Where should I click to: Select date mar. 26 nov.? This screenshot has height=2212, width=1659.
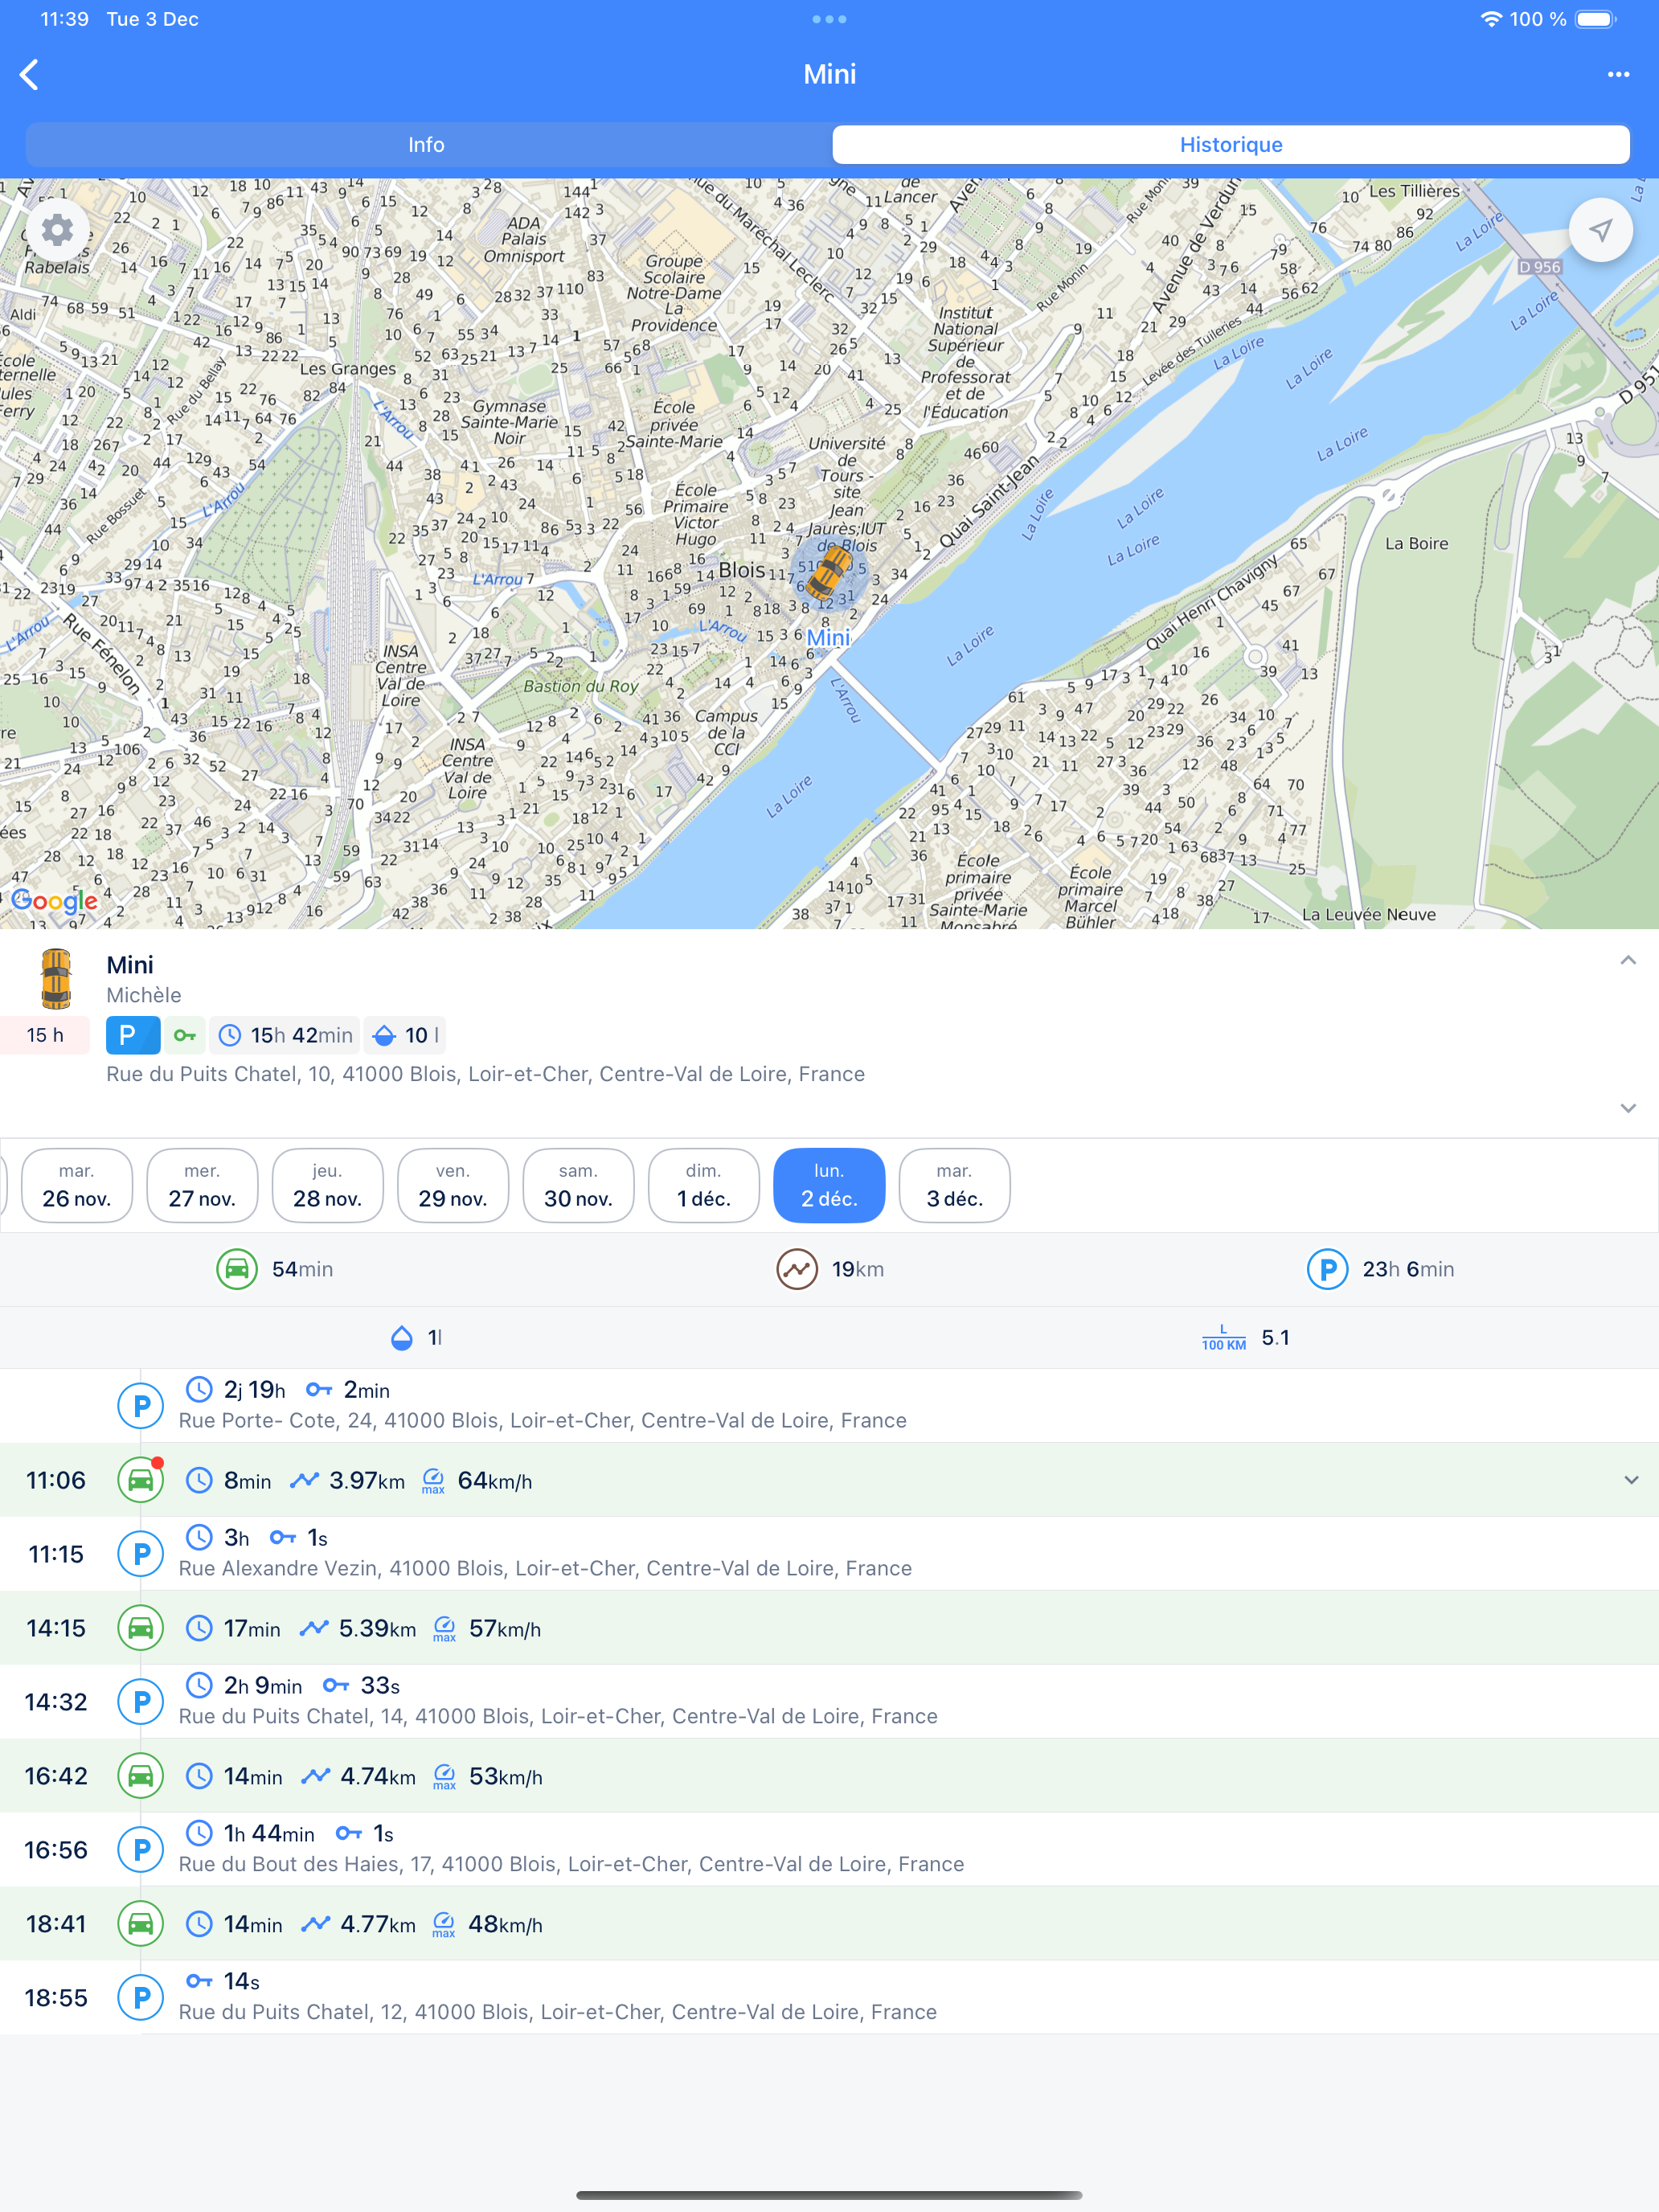coord(77,1186)
